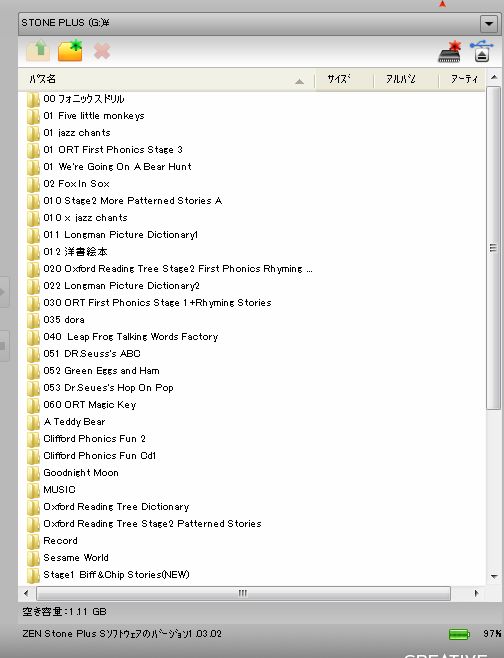This screenshot has height=658, width=504.
Task: Select Oxford Reading Tree Dictionary folder
Action: click(108, 507)
